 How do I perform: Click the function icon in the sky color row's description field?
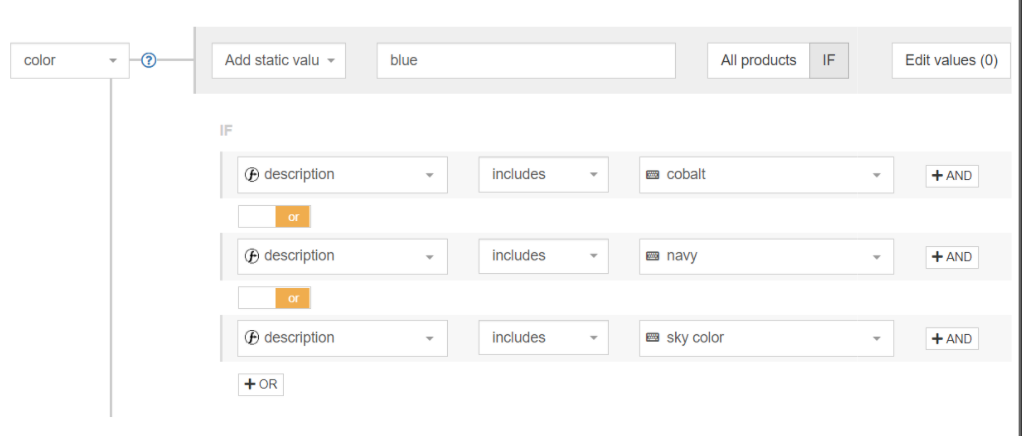[252, 338]
